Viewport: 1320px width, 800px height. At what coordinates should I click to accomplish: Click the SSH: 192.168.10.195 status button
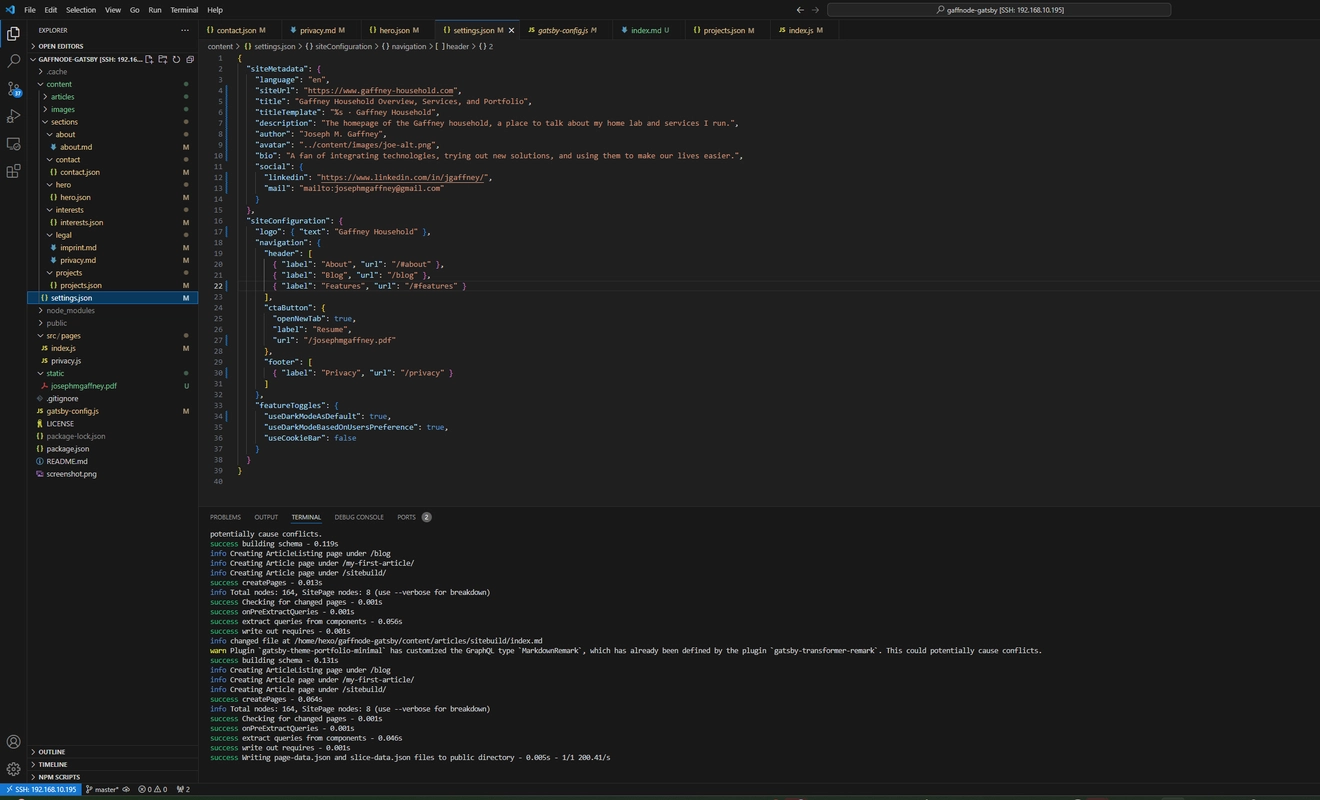pos(40,789)
